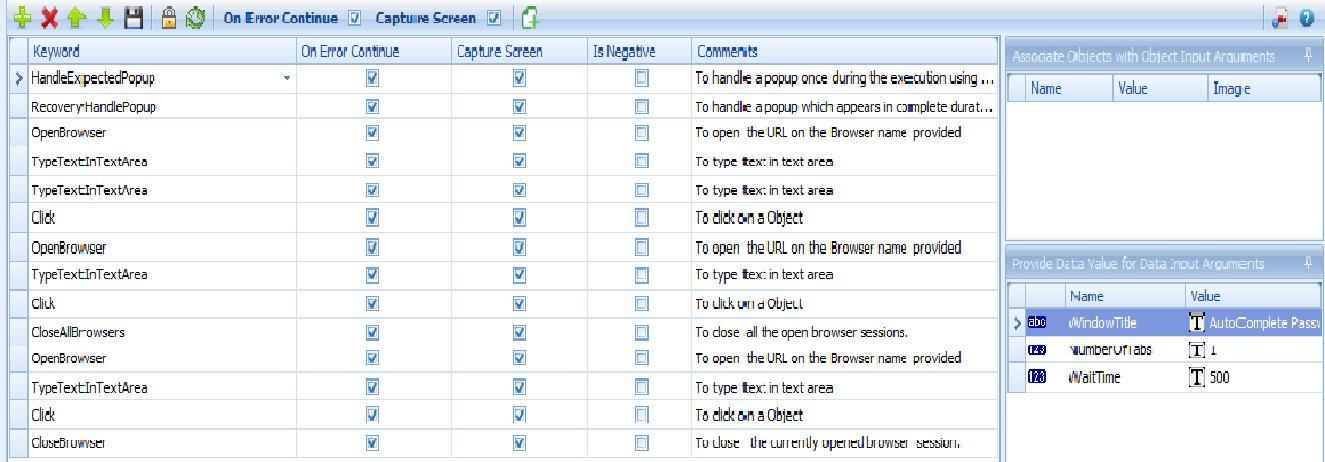Uncheck Capture Screen for CloseAllBrowsers row
This screenshot has width=1325, height=462.
pos(519,332)
